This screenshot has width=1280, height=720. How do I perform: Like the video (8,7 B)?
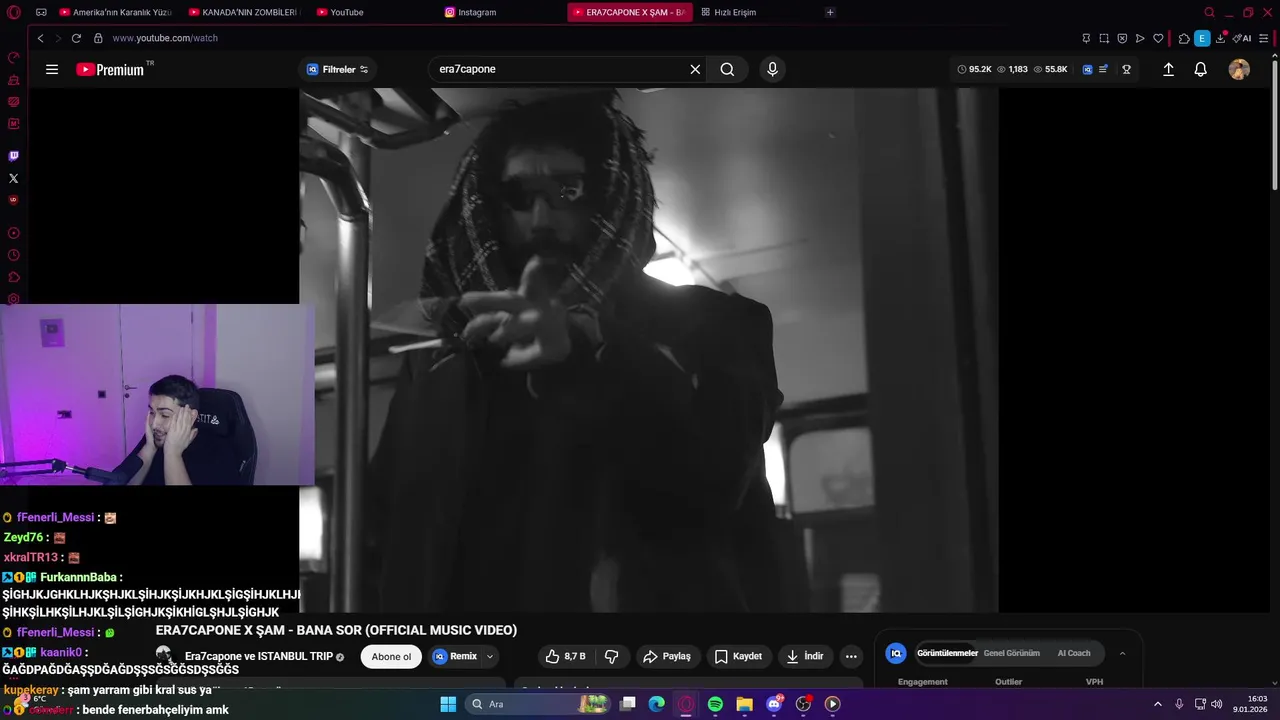pos(566,656)
